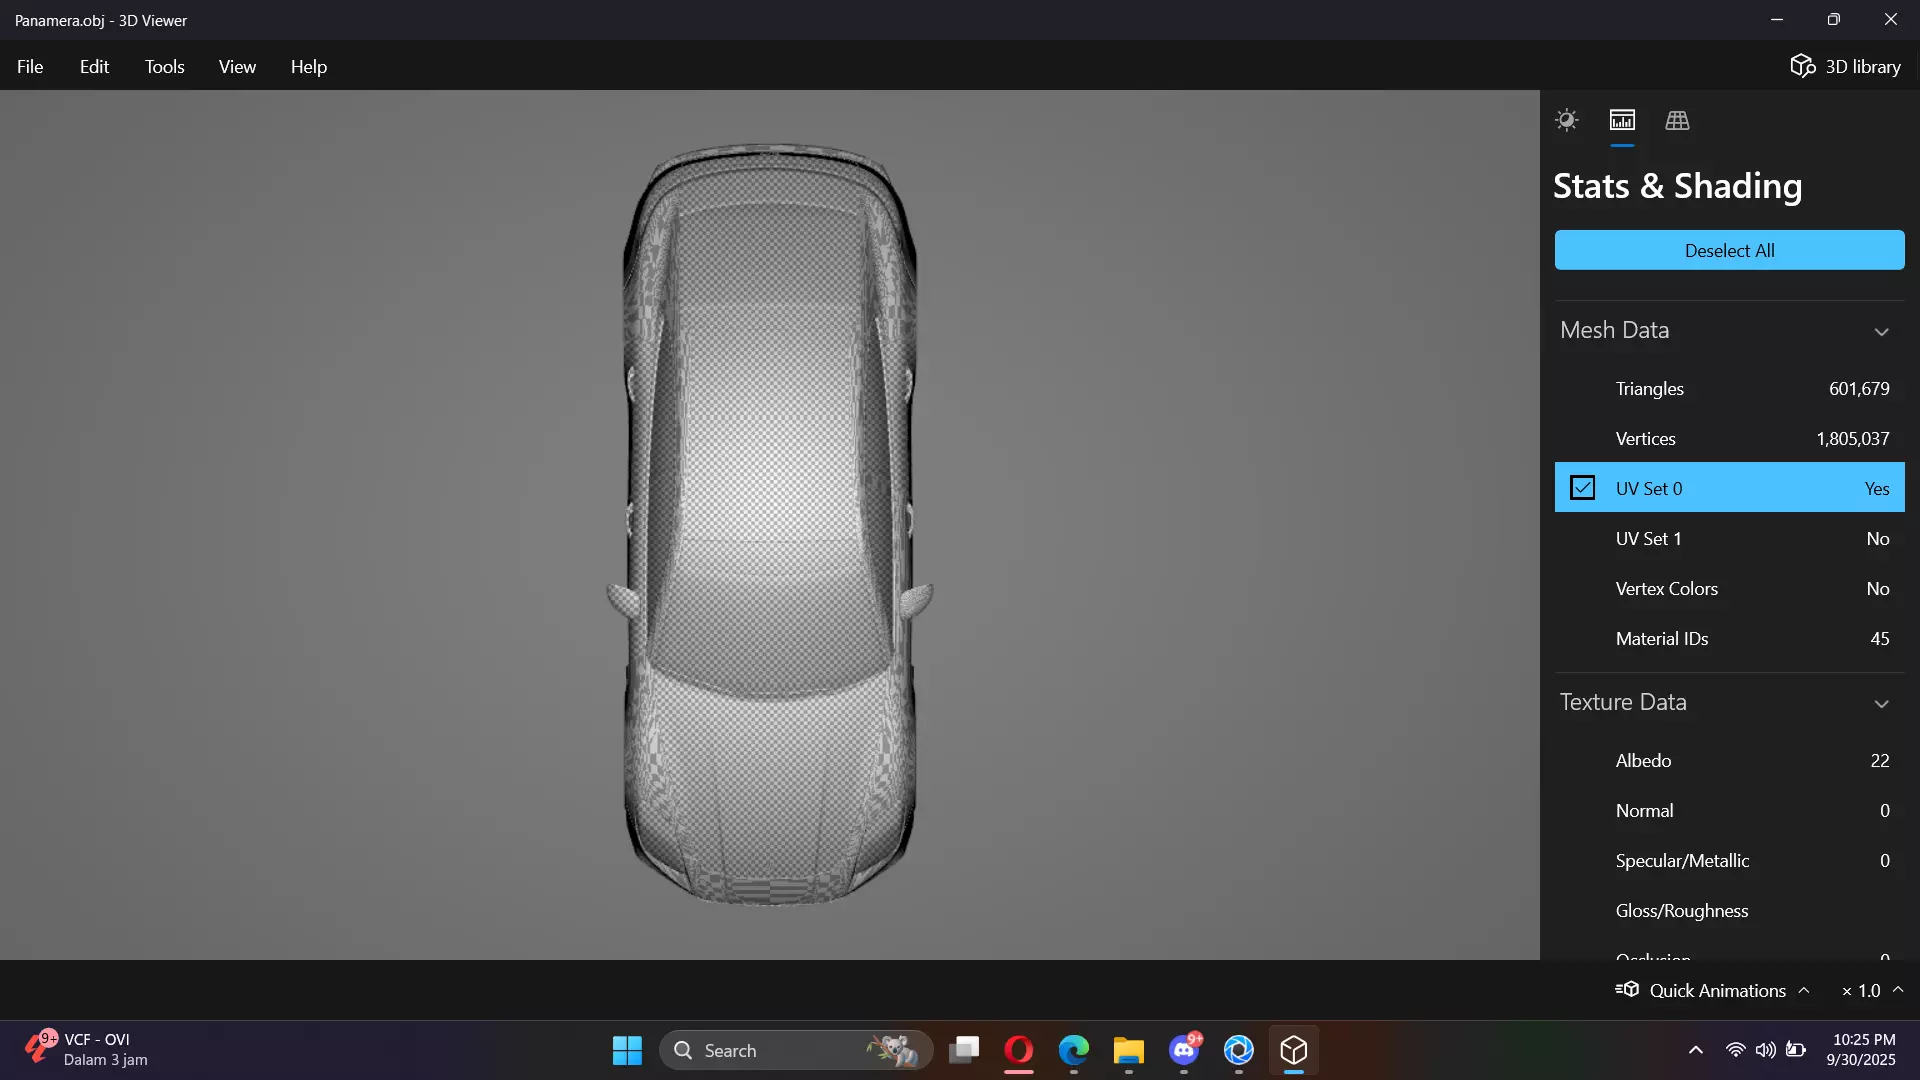Screen dimensions: 1920x1080
Task: Open the File menu
Action: click(30, 66)
